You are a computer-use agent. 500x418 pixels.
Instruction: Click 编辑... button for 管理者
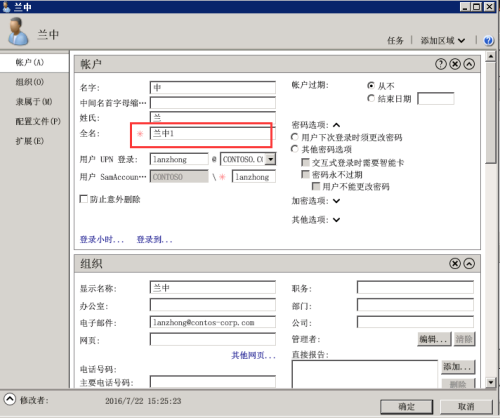[x=434, y=339]
